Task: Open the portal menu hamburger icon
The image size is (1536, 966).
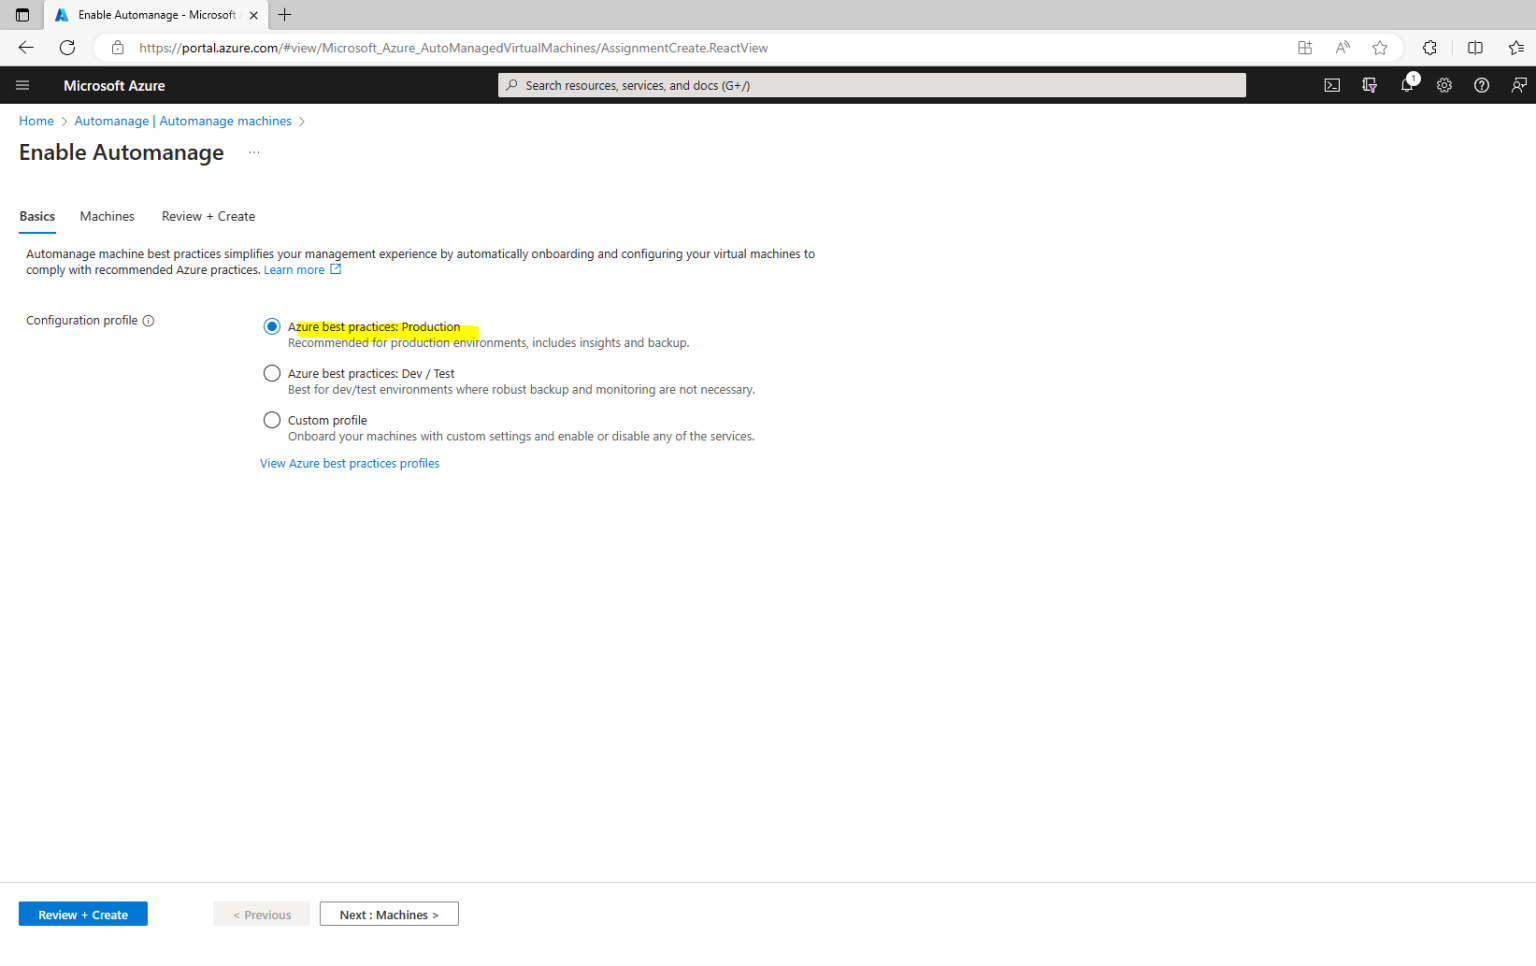Action: point(22,85)
